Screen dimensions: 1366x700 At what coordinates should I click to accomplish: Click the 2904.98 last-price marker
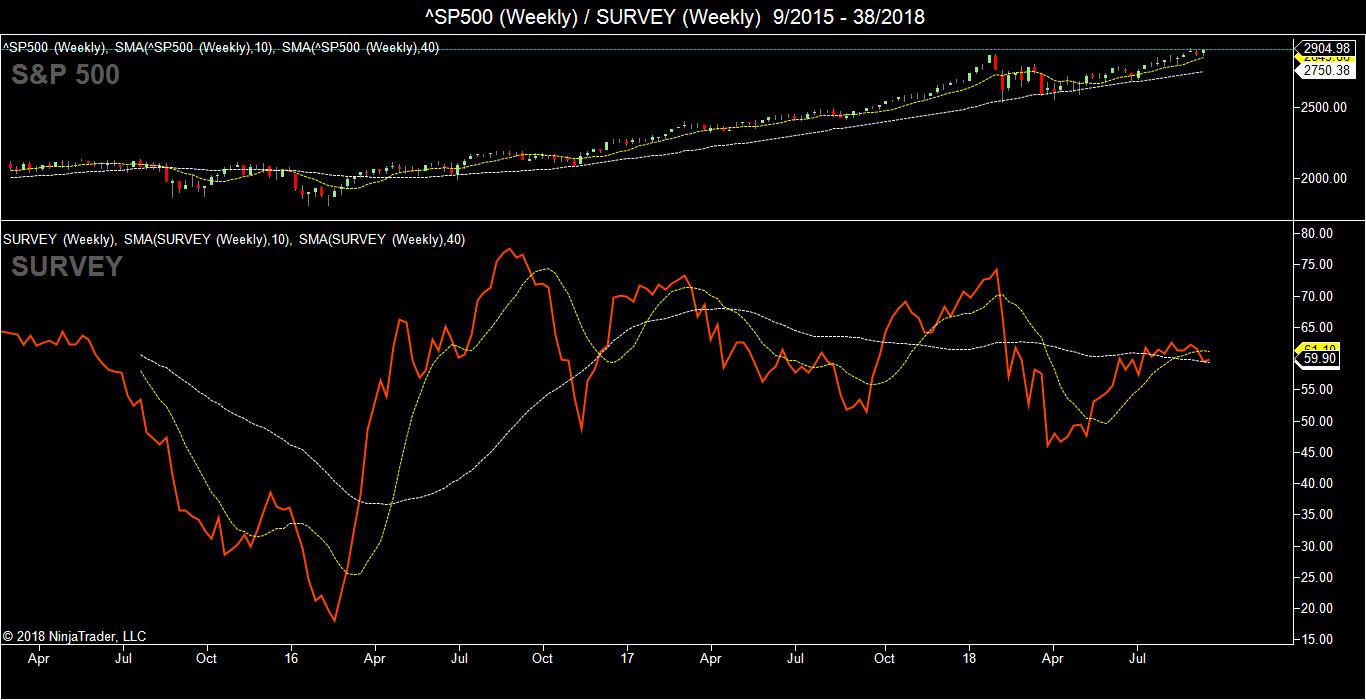1326,47
